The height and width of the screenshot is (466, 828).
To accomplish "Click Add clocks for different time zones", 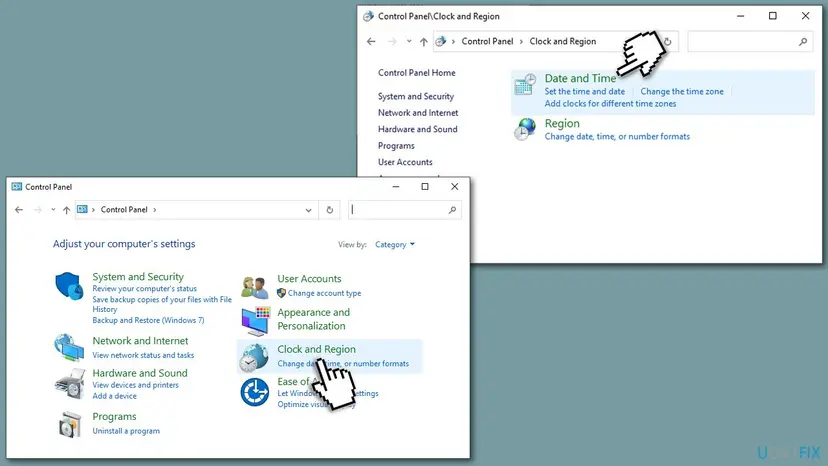I will [x=610, y=104].
